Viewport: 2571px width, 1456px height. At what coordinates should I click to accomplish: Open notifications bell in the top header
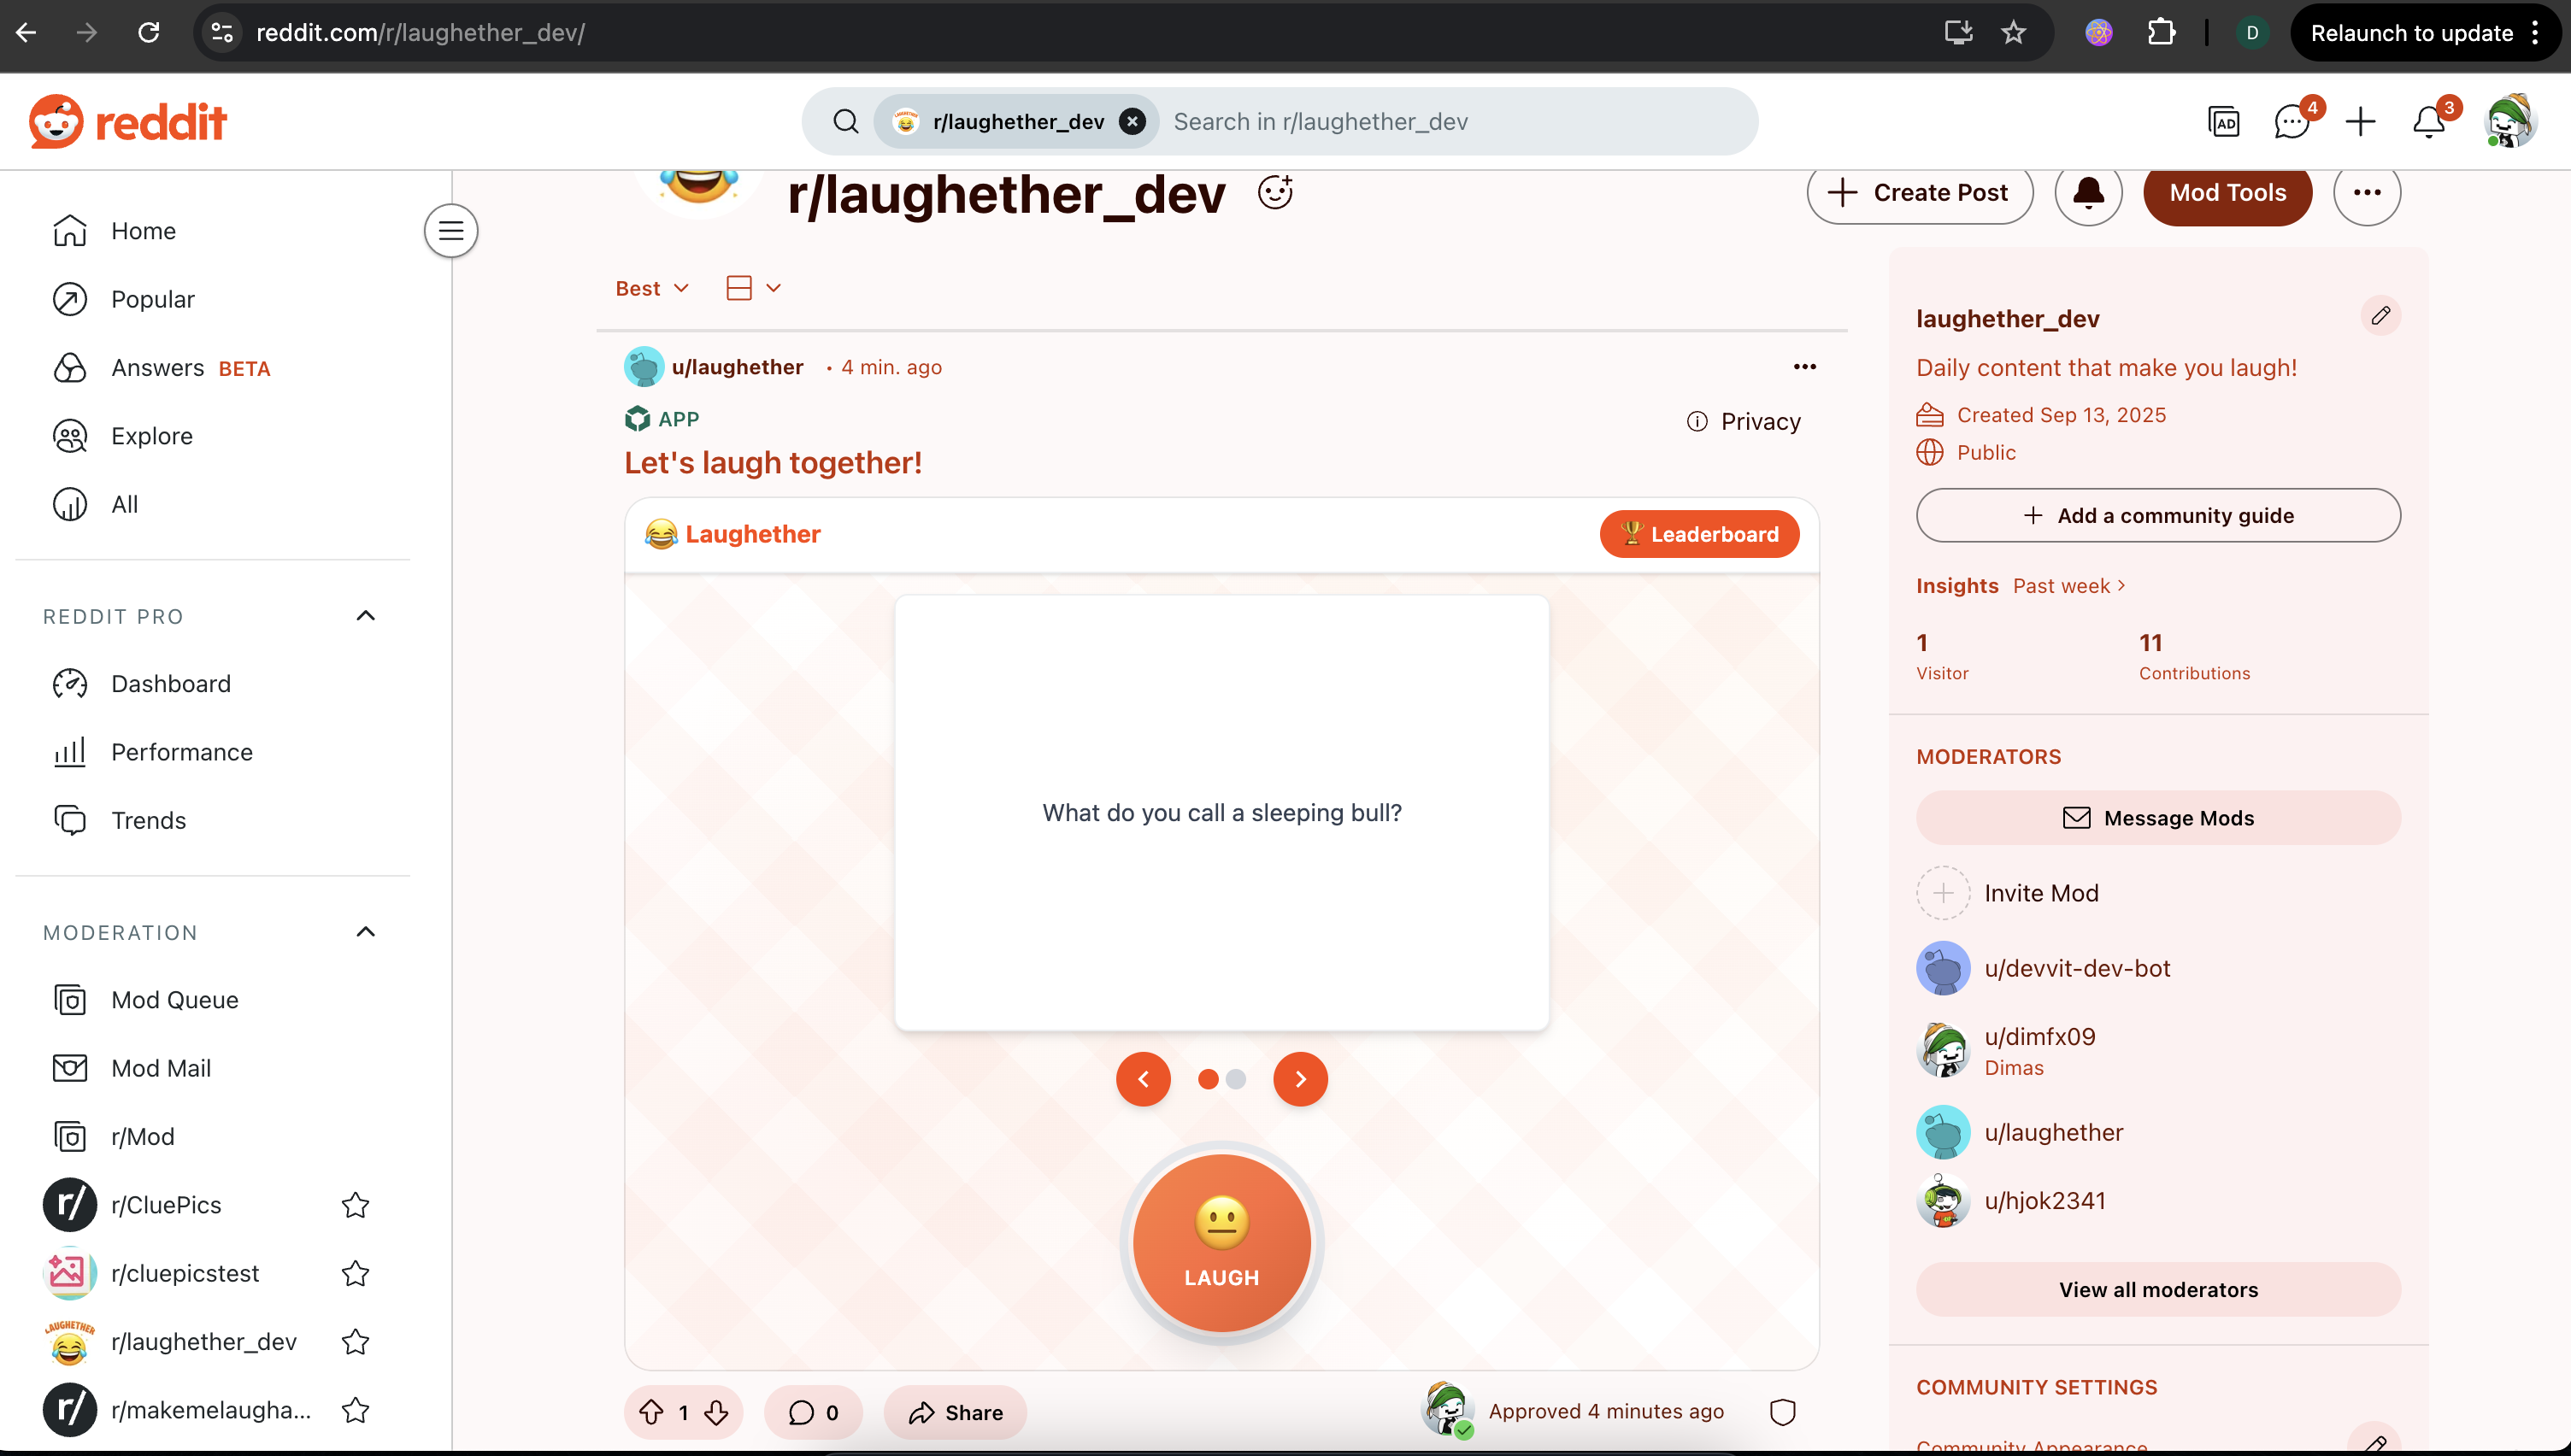(x=2428, y=122)
